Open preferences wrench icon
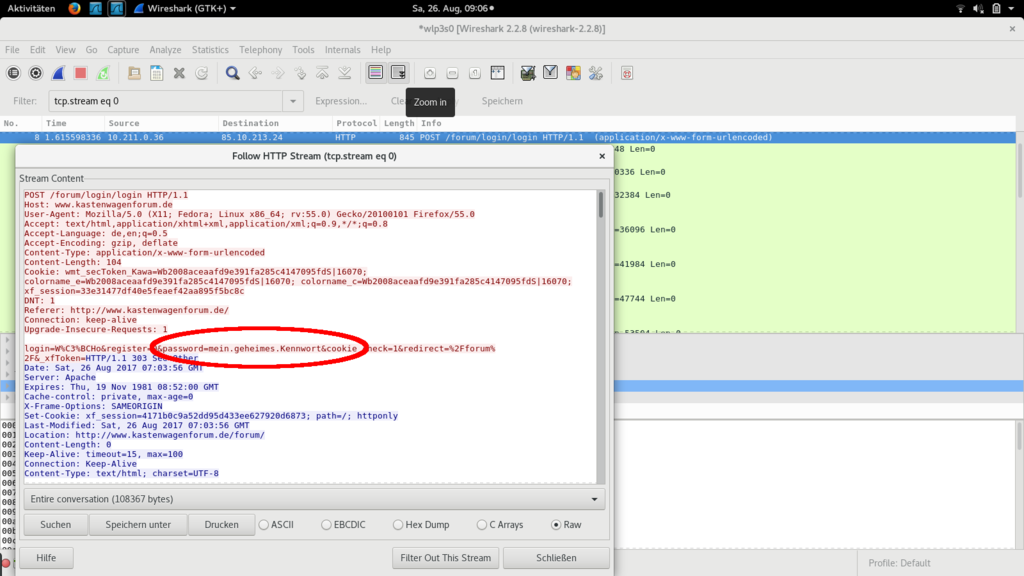Screen dimensions: 1024x576 click(596, 73)
